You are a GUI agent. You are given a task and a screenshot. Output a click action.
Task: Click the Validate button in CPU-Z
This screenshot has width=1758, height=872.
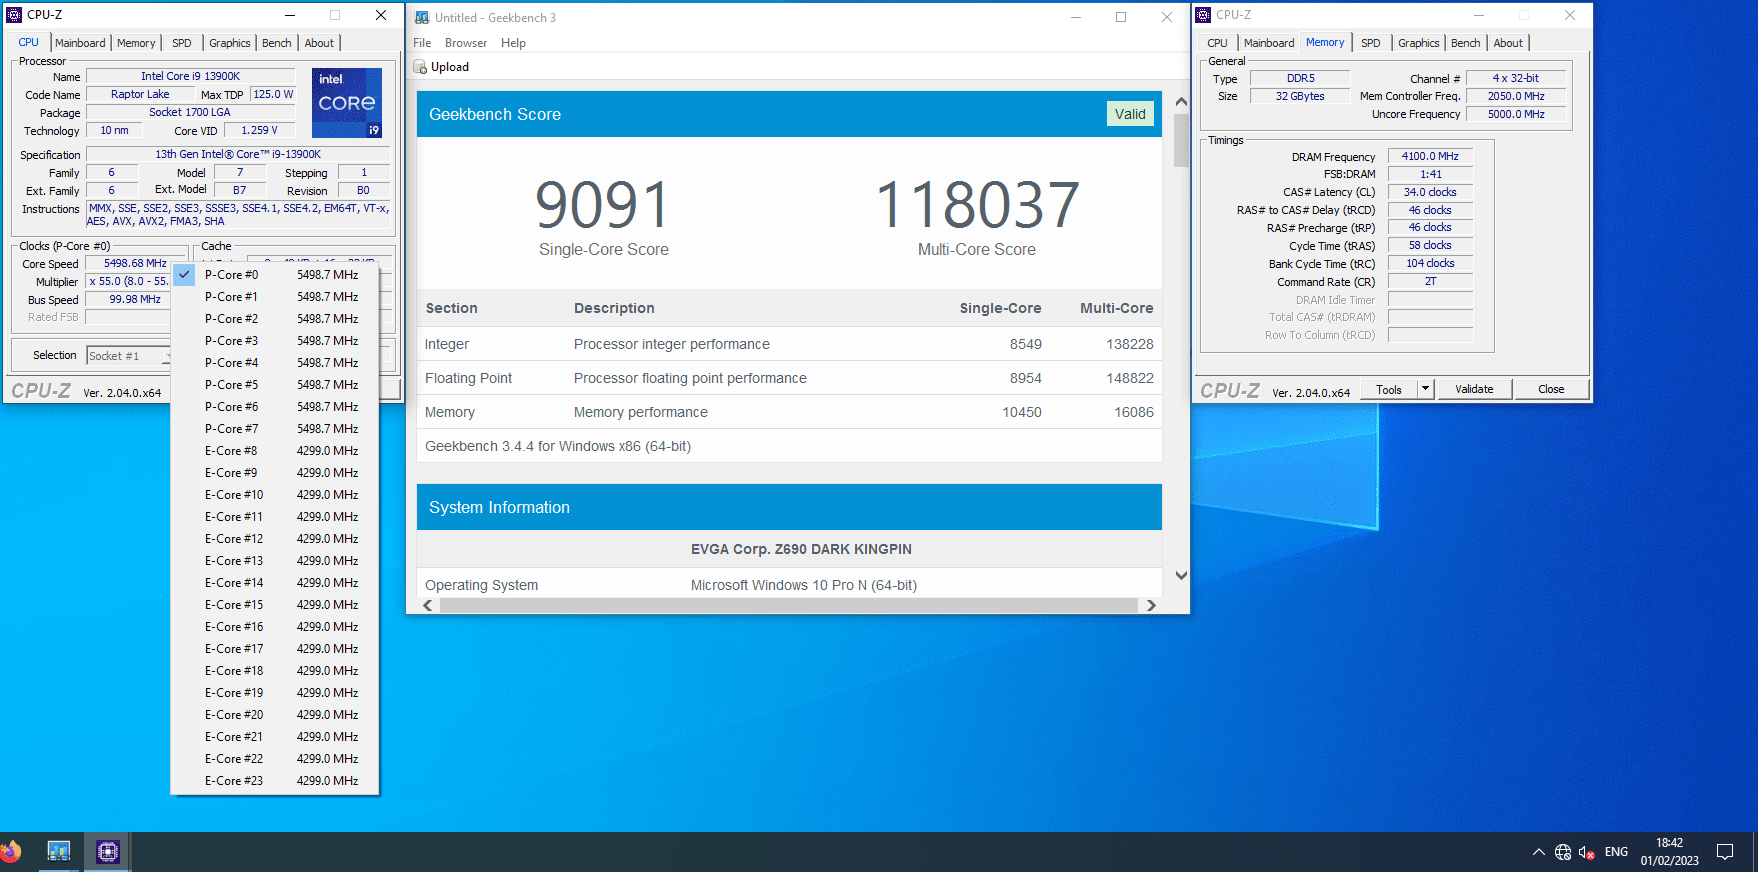click(x=1474, y=389)
